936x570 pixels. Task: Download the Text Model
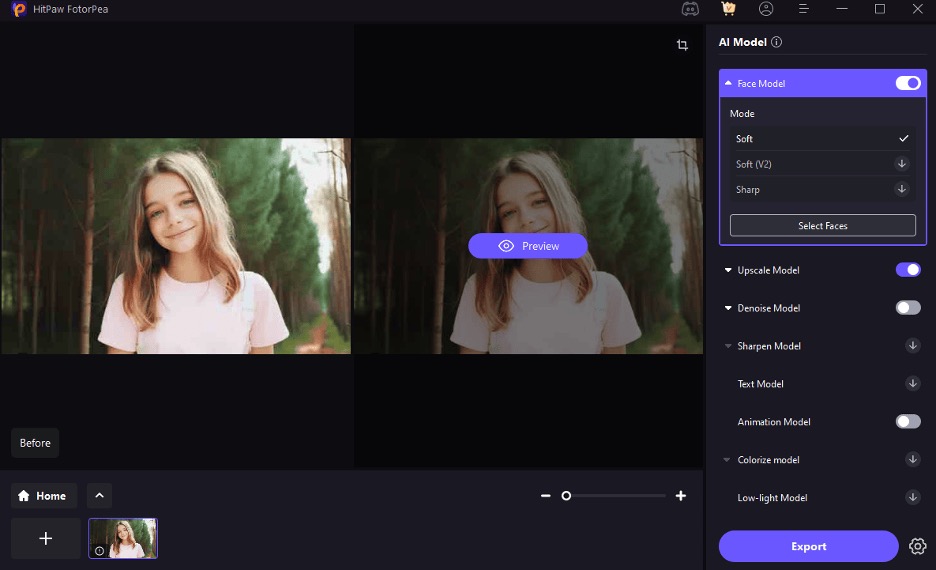(x=912, y=384)
